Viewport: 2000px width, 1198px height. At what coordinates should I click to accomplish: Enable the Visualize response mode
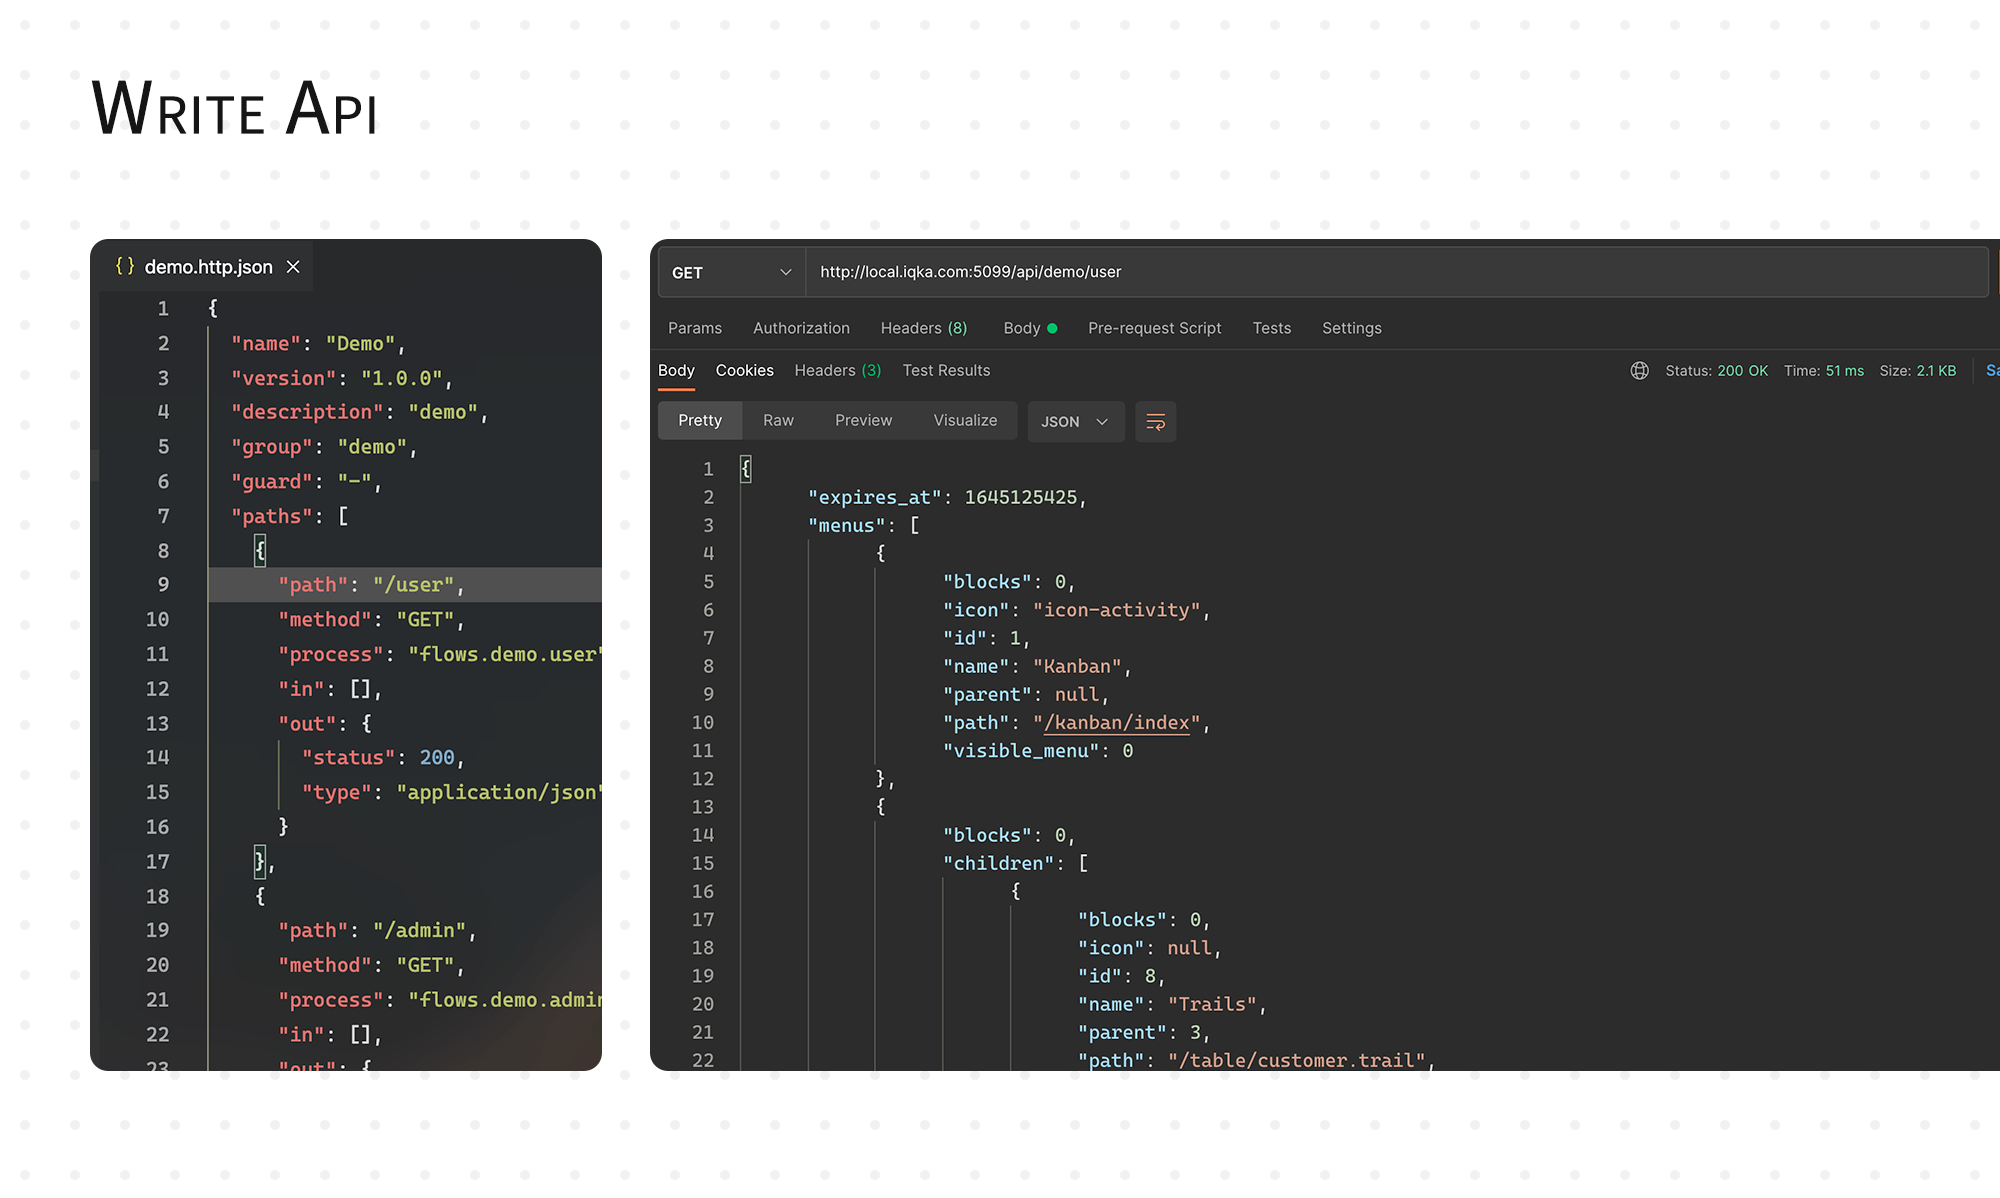[x=964, y=420]
